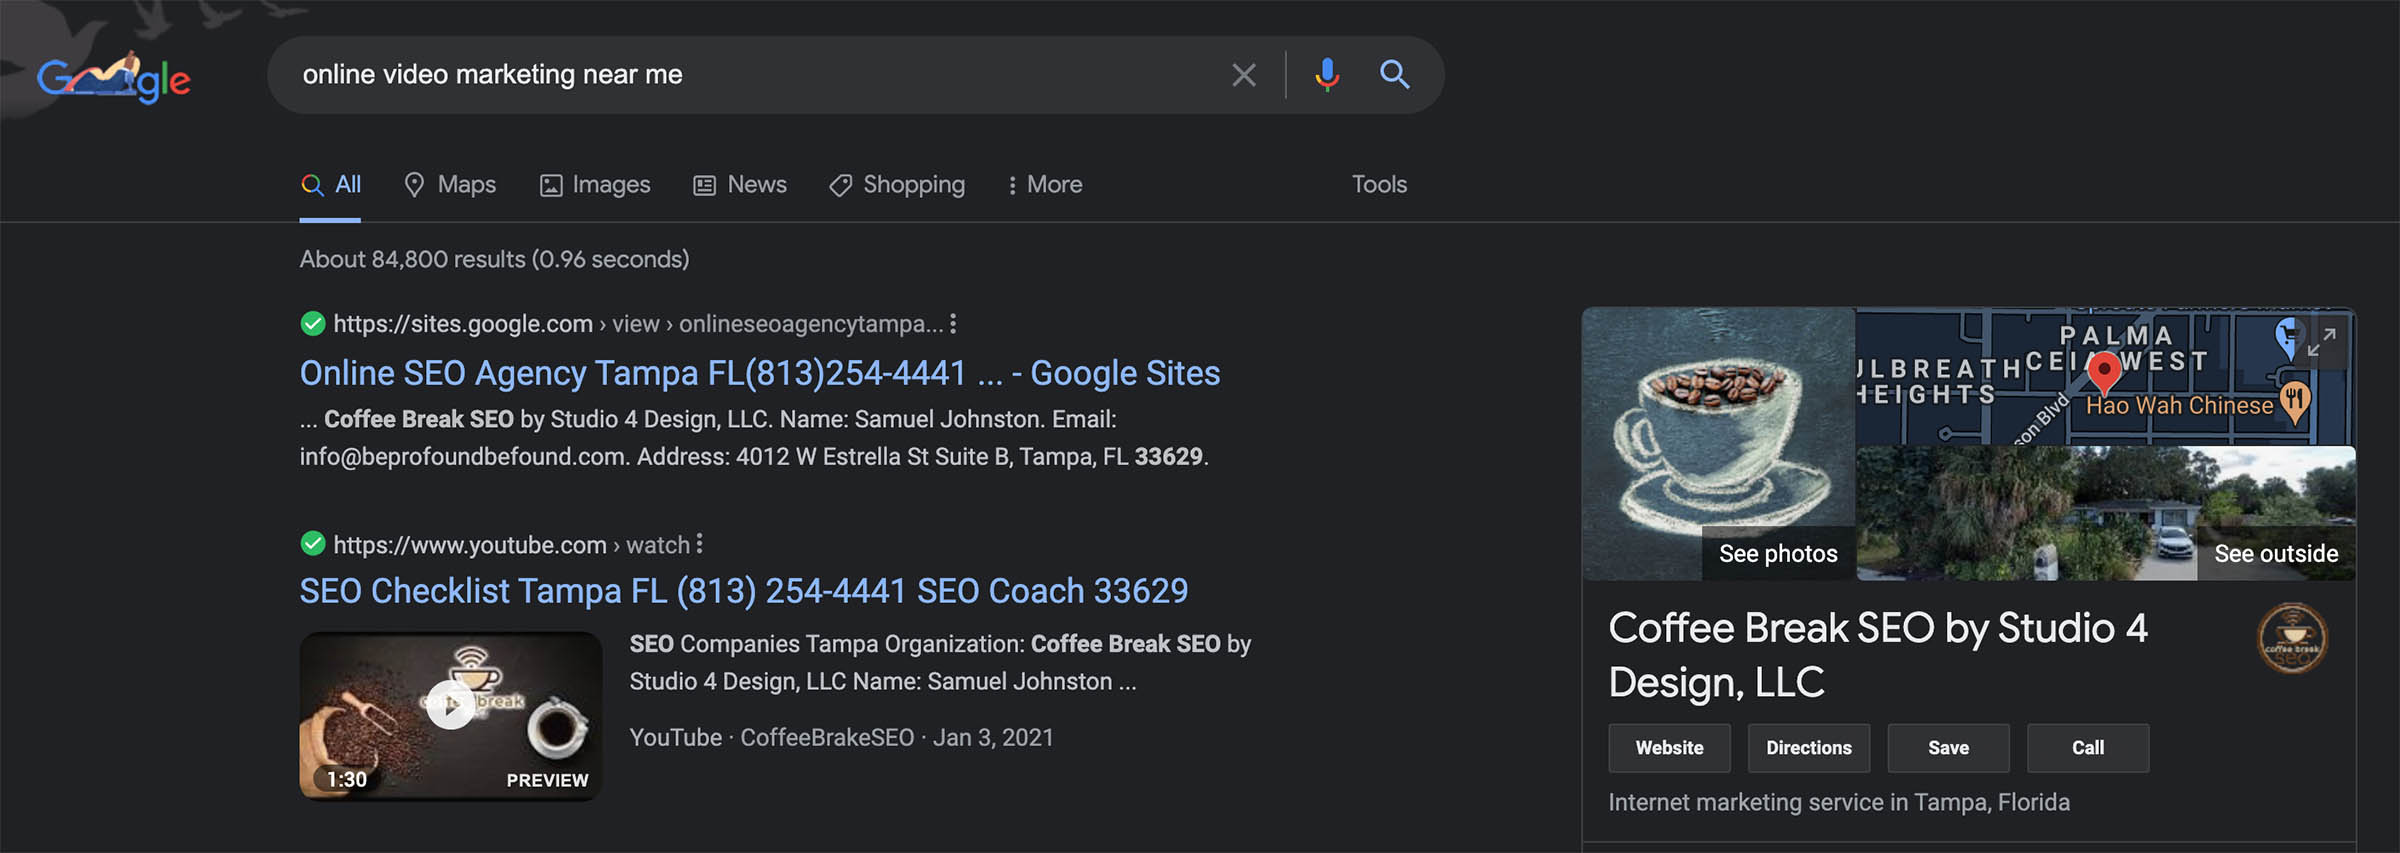Open SEO Checklist Tampa FL video link
Image resolution: width=2400 pixels, height=853 pixels.
click(743, 591)
